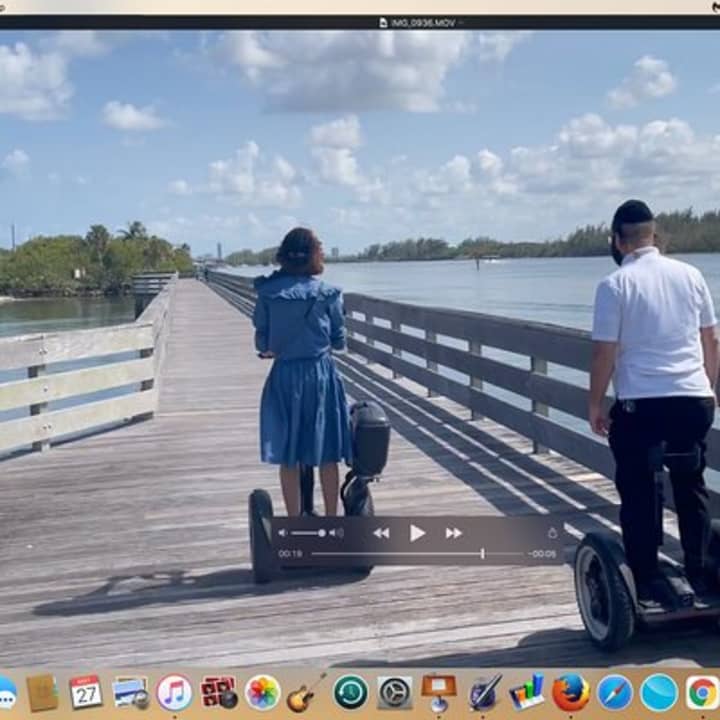Viewport: 720px width, 720px height.
Task: Open Time Machine from the dock
Action: [350, 692]
